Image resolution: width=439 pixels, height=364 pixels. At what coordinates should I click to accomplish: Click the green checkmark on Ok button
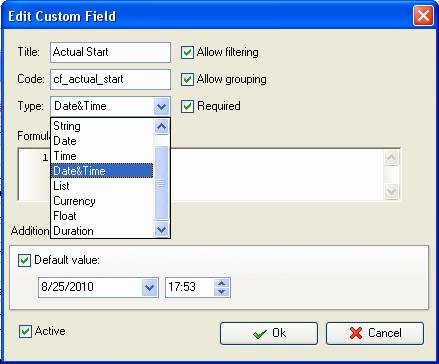(260, 333)
